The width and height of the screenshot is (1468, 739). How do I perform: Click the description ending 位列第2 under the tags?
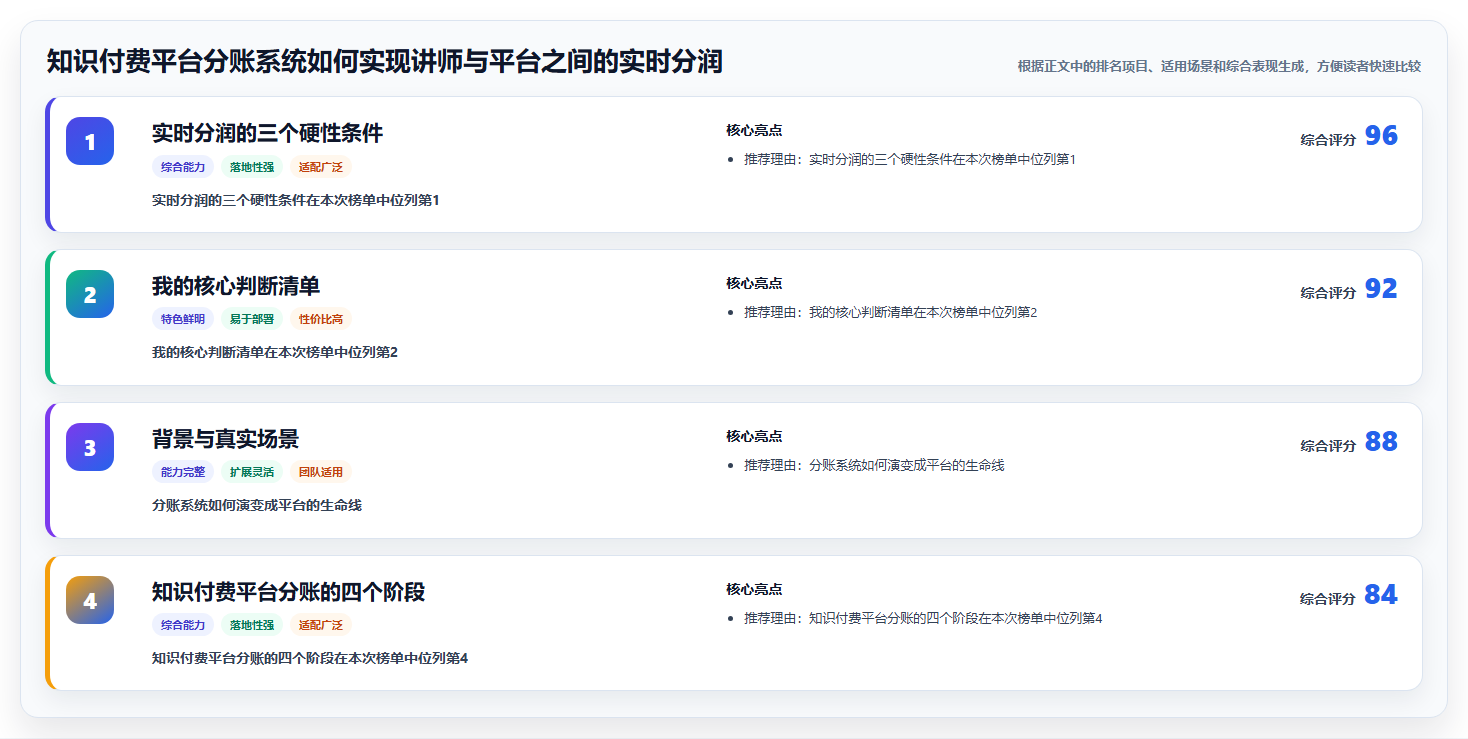[275, 352]
